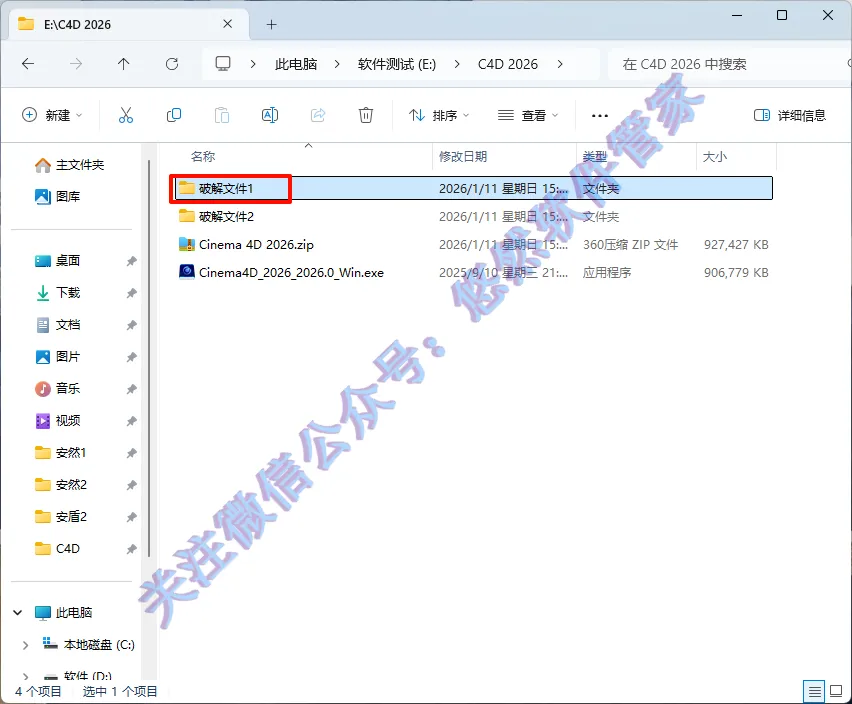Click the Cinema4D installer exe icon
The width and height of the screenshot is (852, 704).
(186, 272)
